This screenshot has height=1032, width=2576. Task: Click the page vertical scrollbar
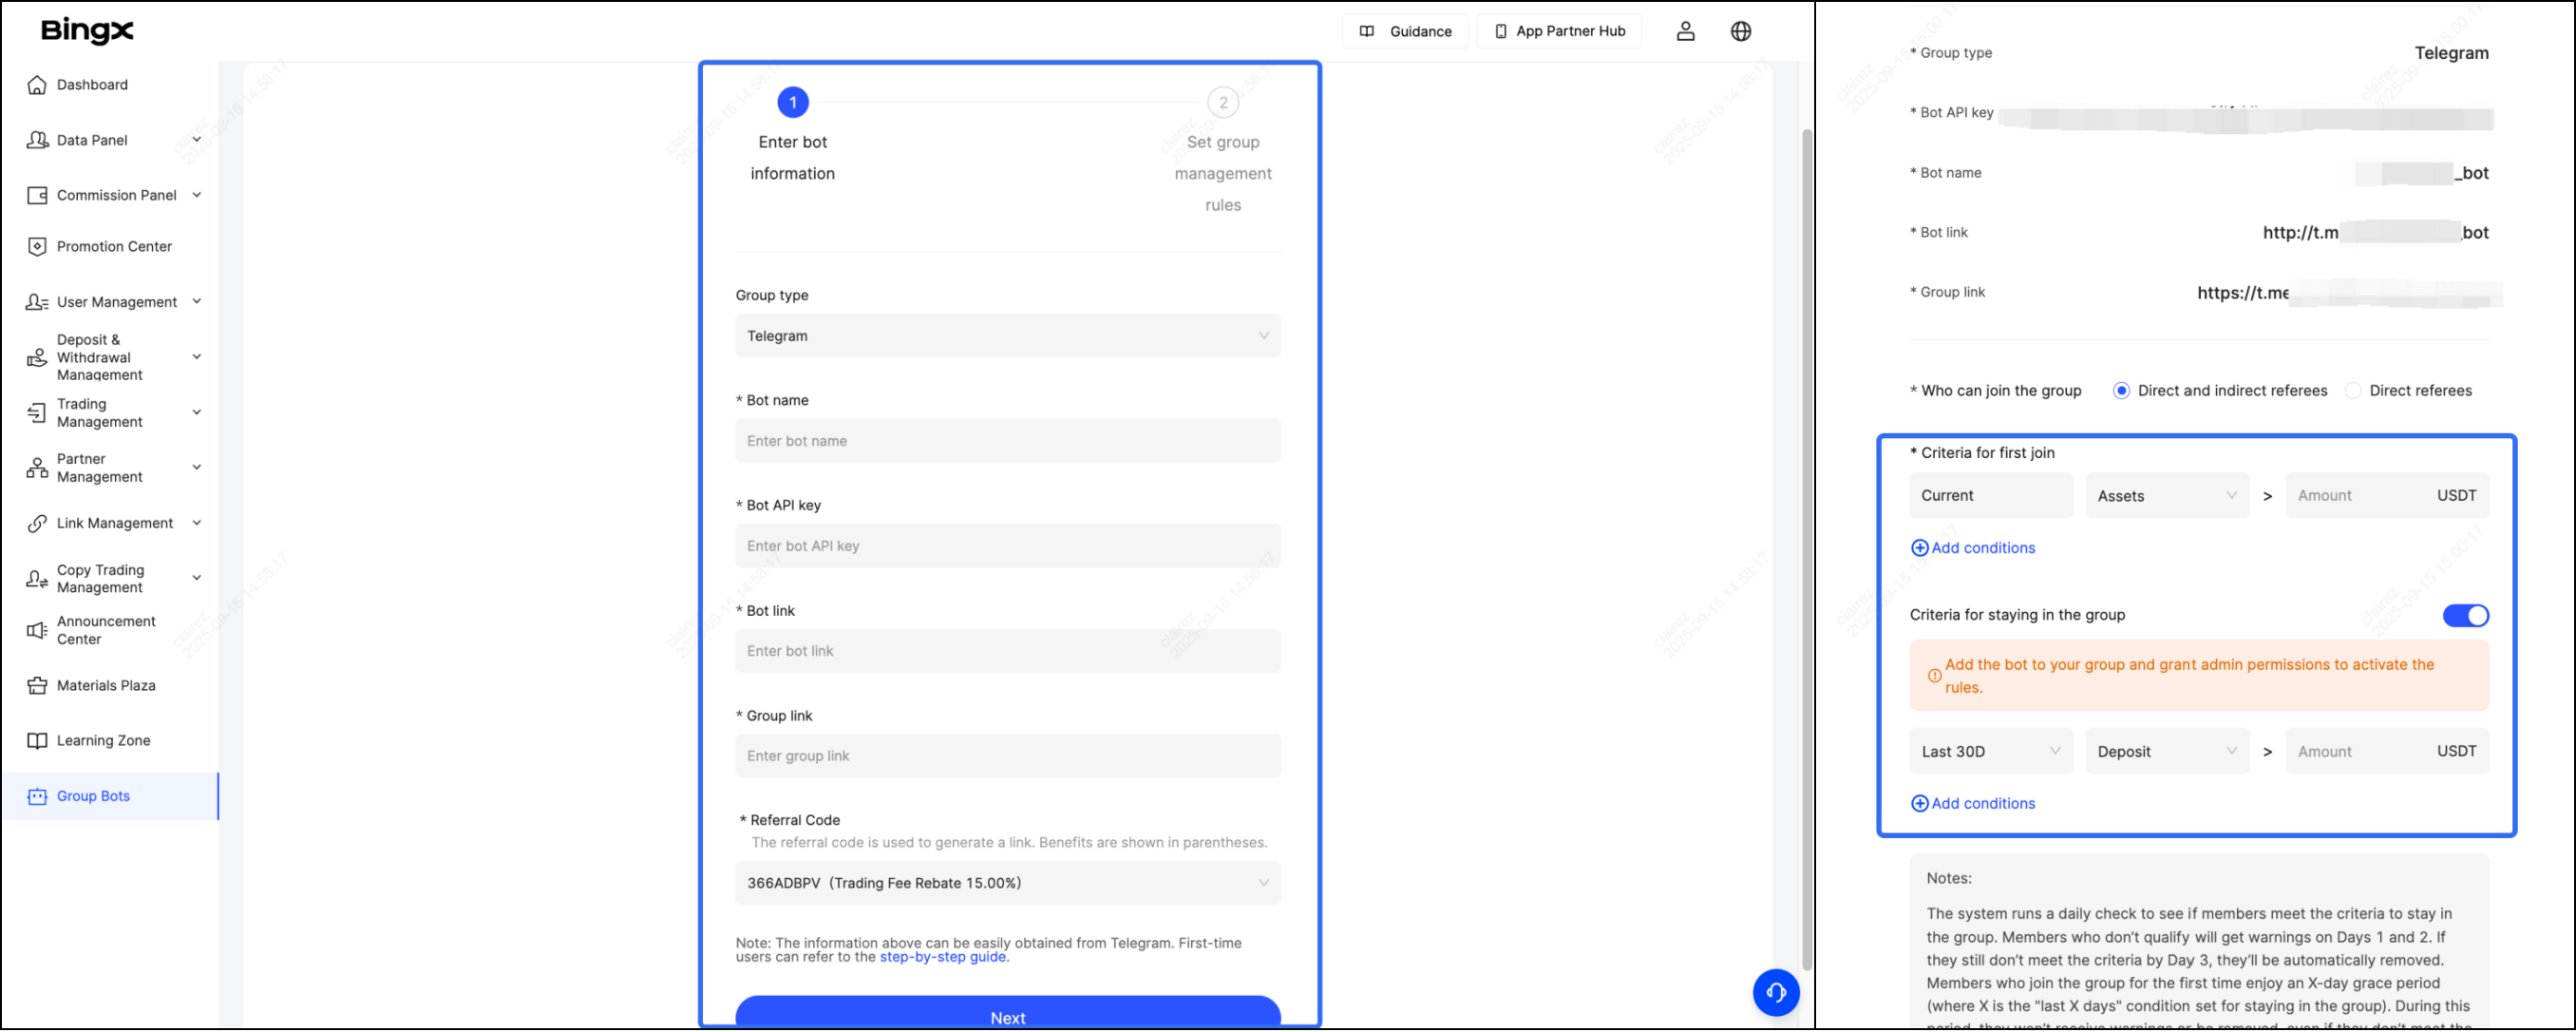point(1806,550)
